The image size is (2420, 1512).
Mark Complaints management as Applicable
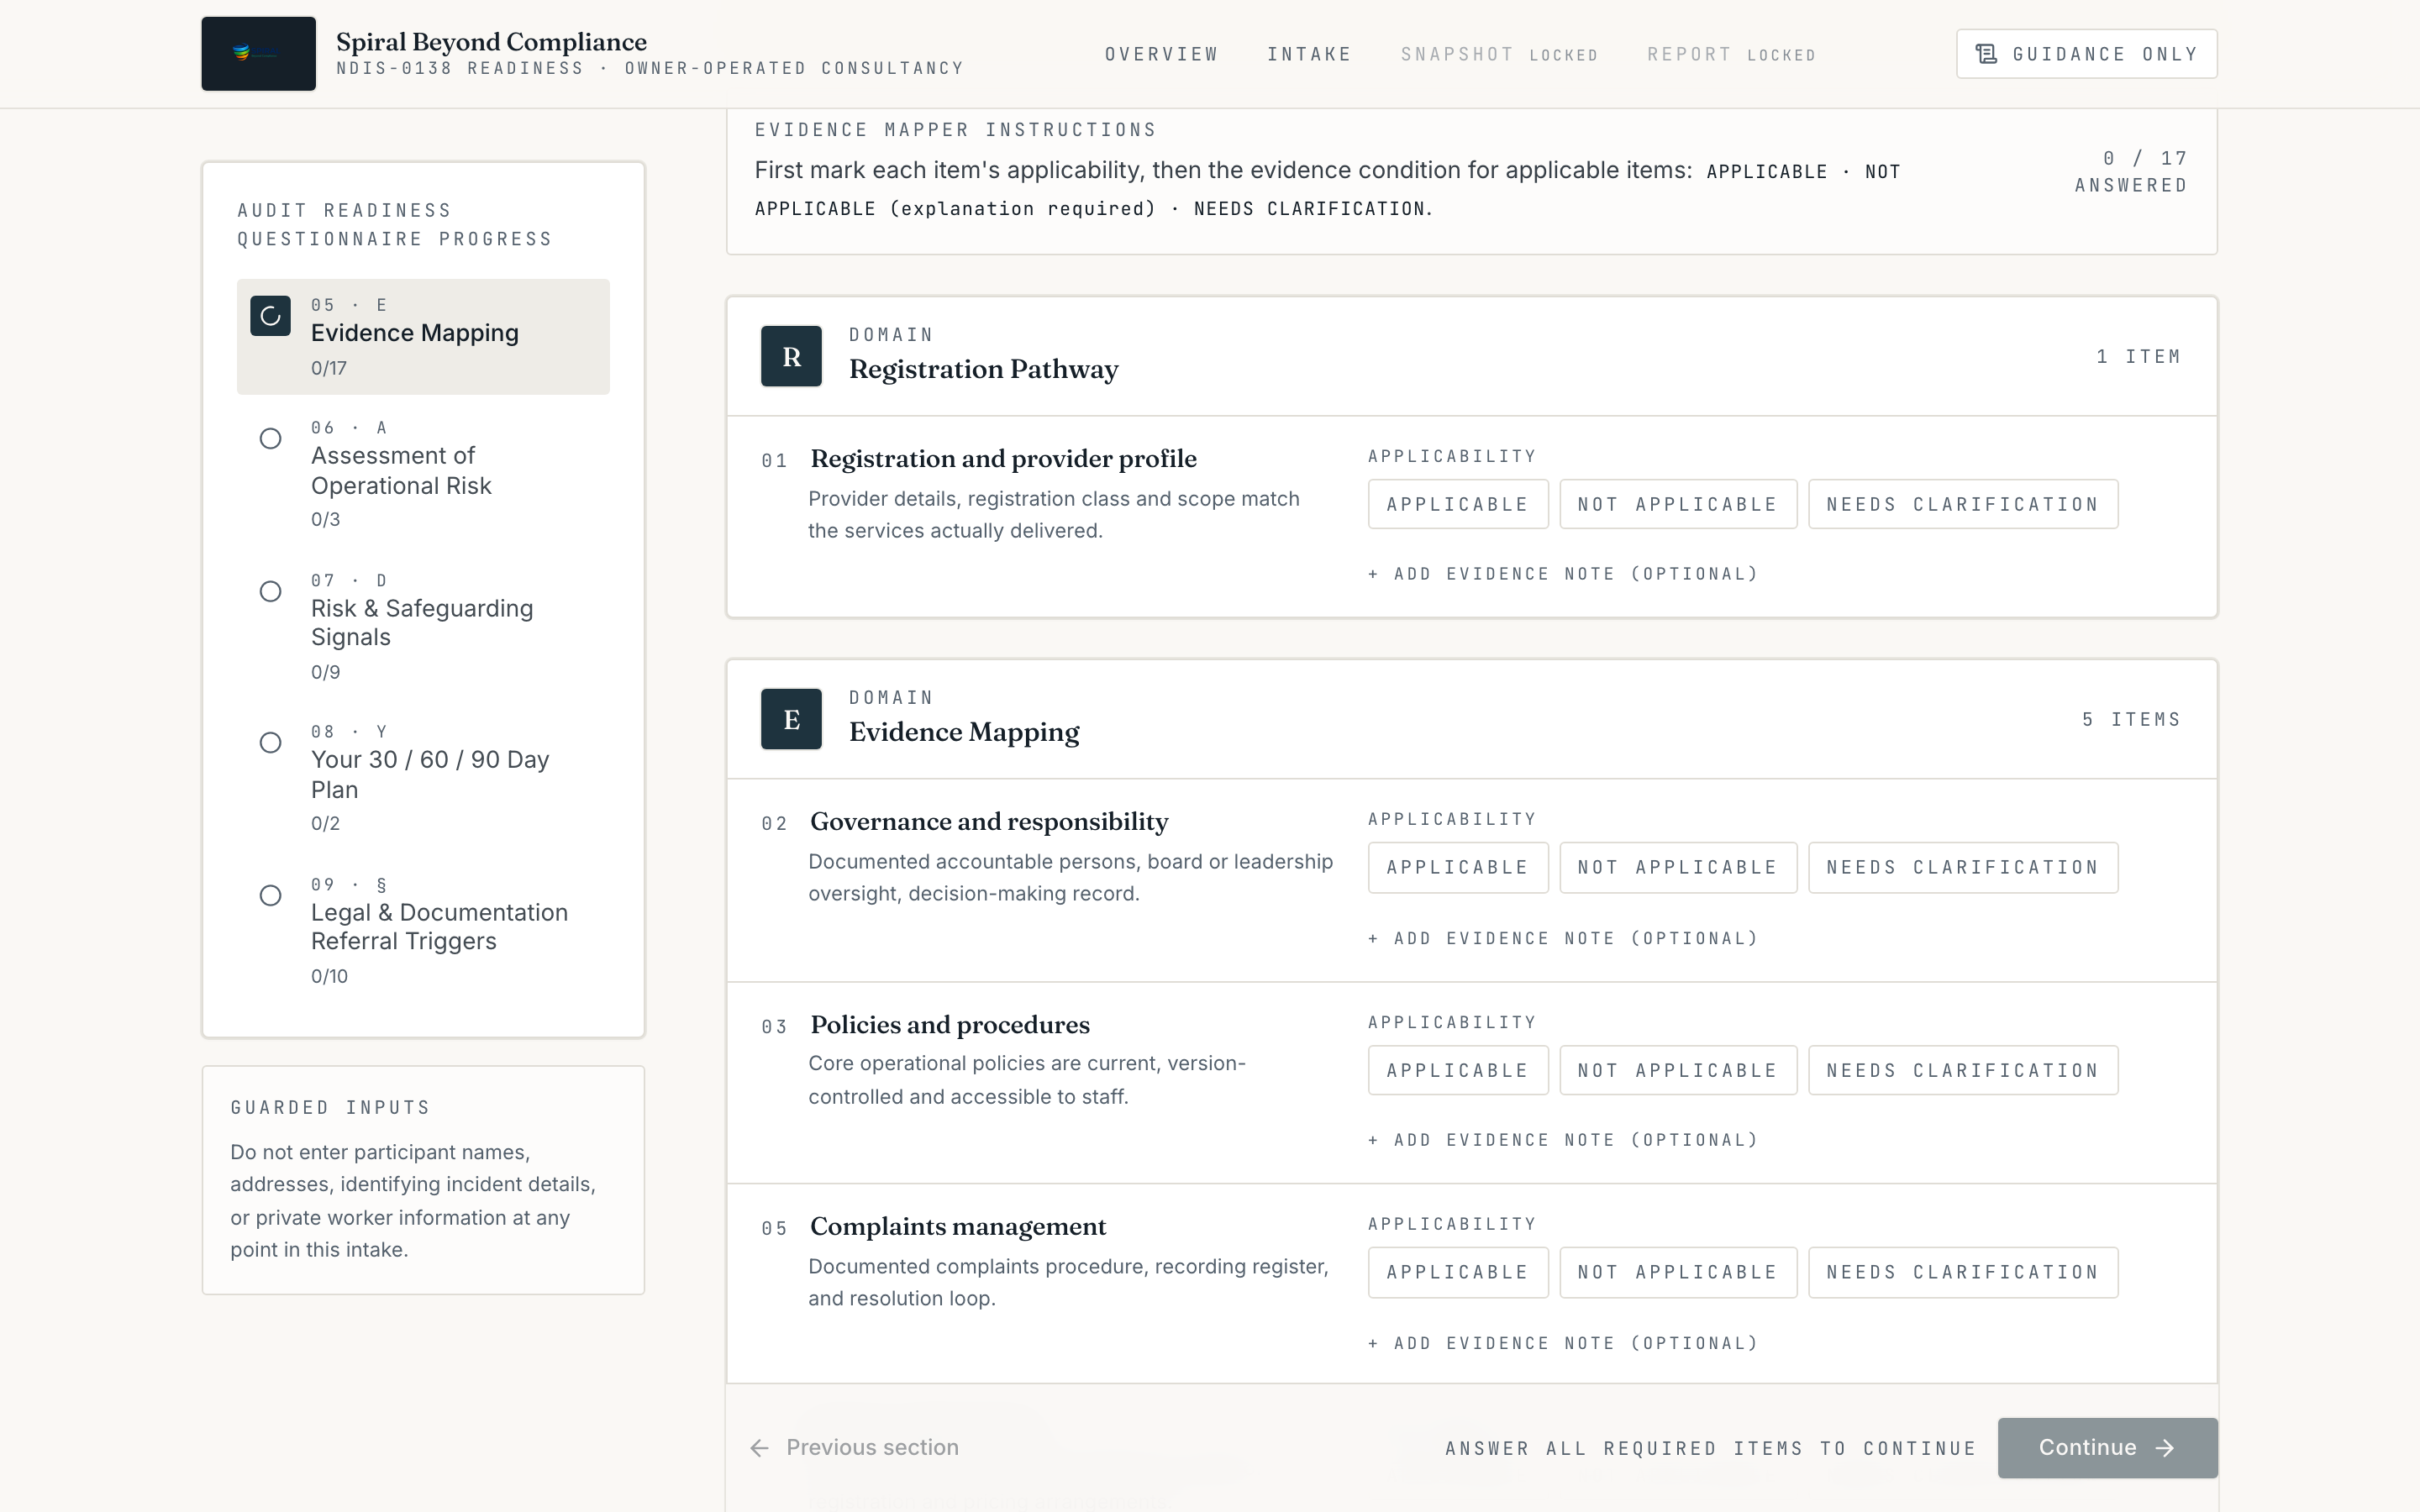pyautogui.click(x=1458, y=1272)
